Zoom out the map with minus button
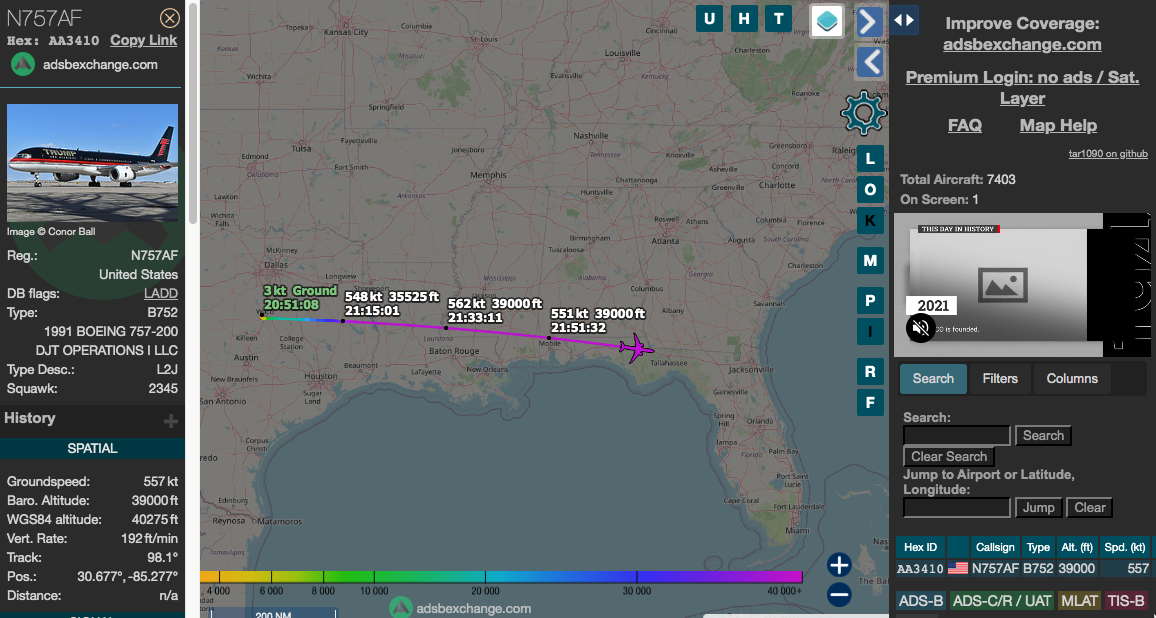The image size is (1156, 618). tap(839, 594)
